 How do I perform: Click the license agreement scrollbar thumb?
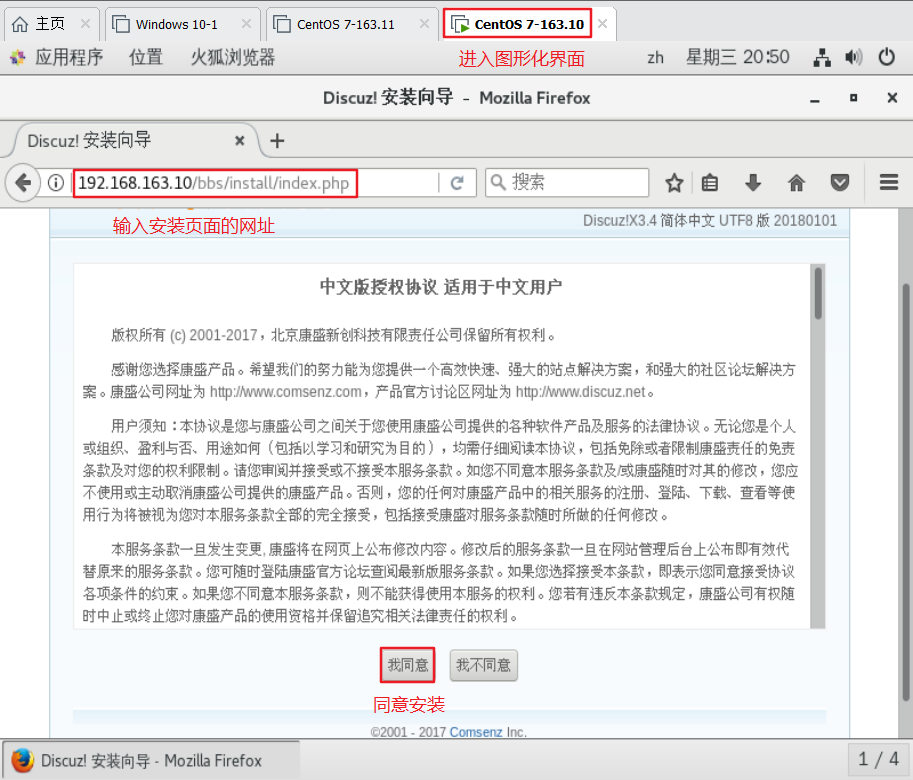(x=818, y=293)
